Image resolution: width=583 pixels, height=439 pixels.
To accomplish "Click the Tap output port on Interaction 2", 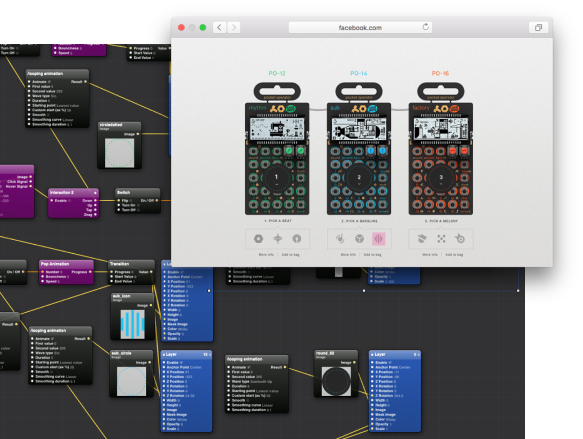I will point(96,210).
